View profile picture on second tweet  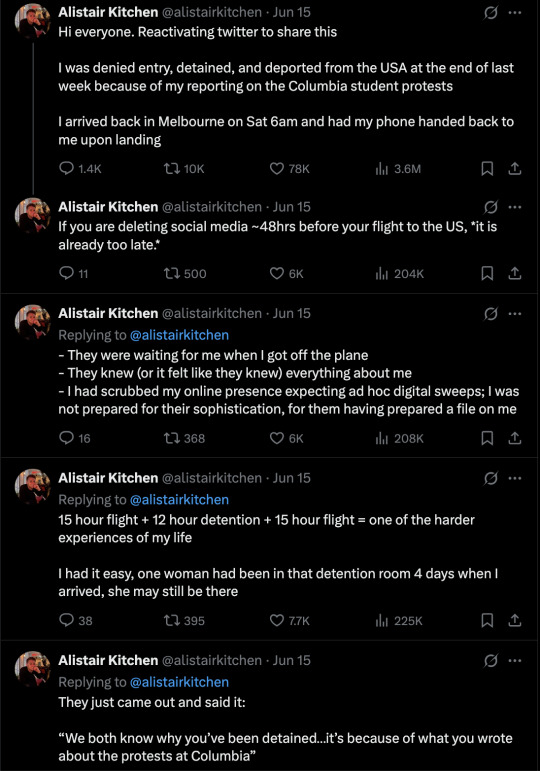point(32,216)
